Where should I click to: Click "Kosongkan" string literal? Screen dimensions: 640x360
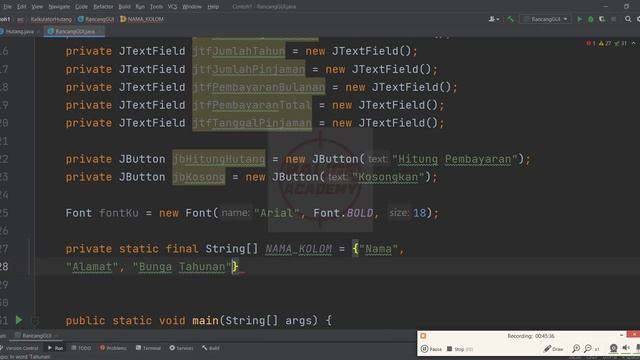pyautogui.click(x=388, y=177)
